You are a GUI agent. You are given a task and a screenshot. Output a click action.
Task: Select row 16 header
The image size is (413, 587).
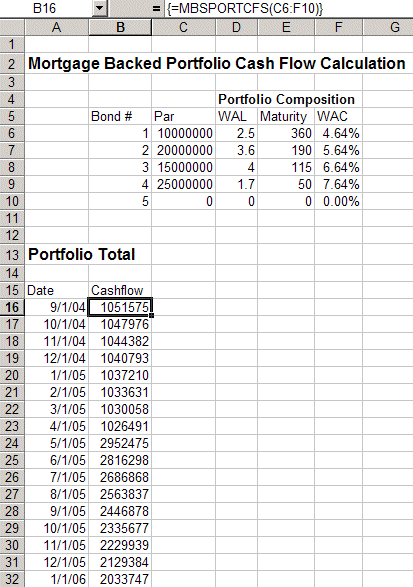12,307
